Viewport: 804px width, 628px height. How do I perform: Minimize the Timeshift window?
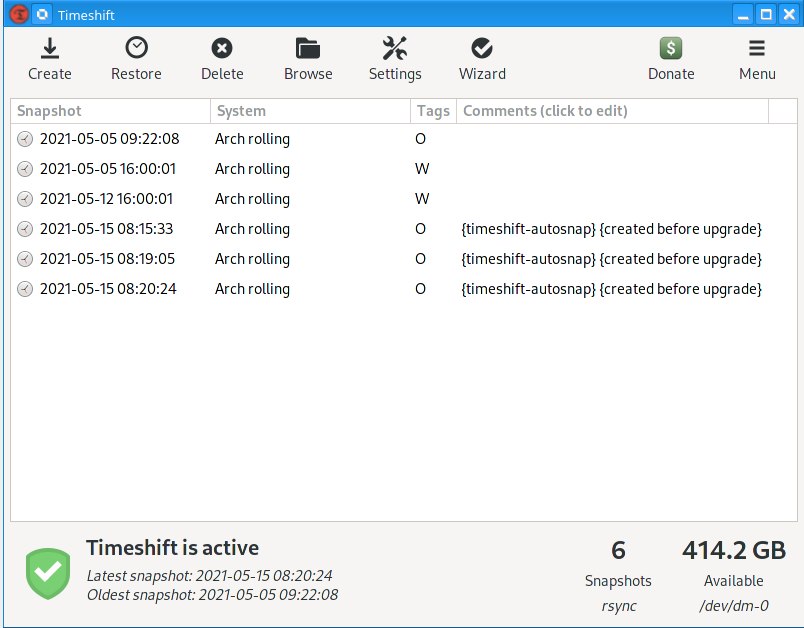[x=742, y=14]
